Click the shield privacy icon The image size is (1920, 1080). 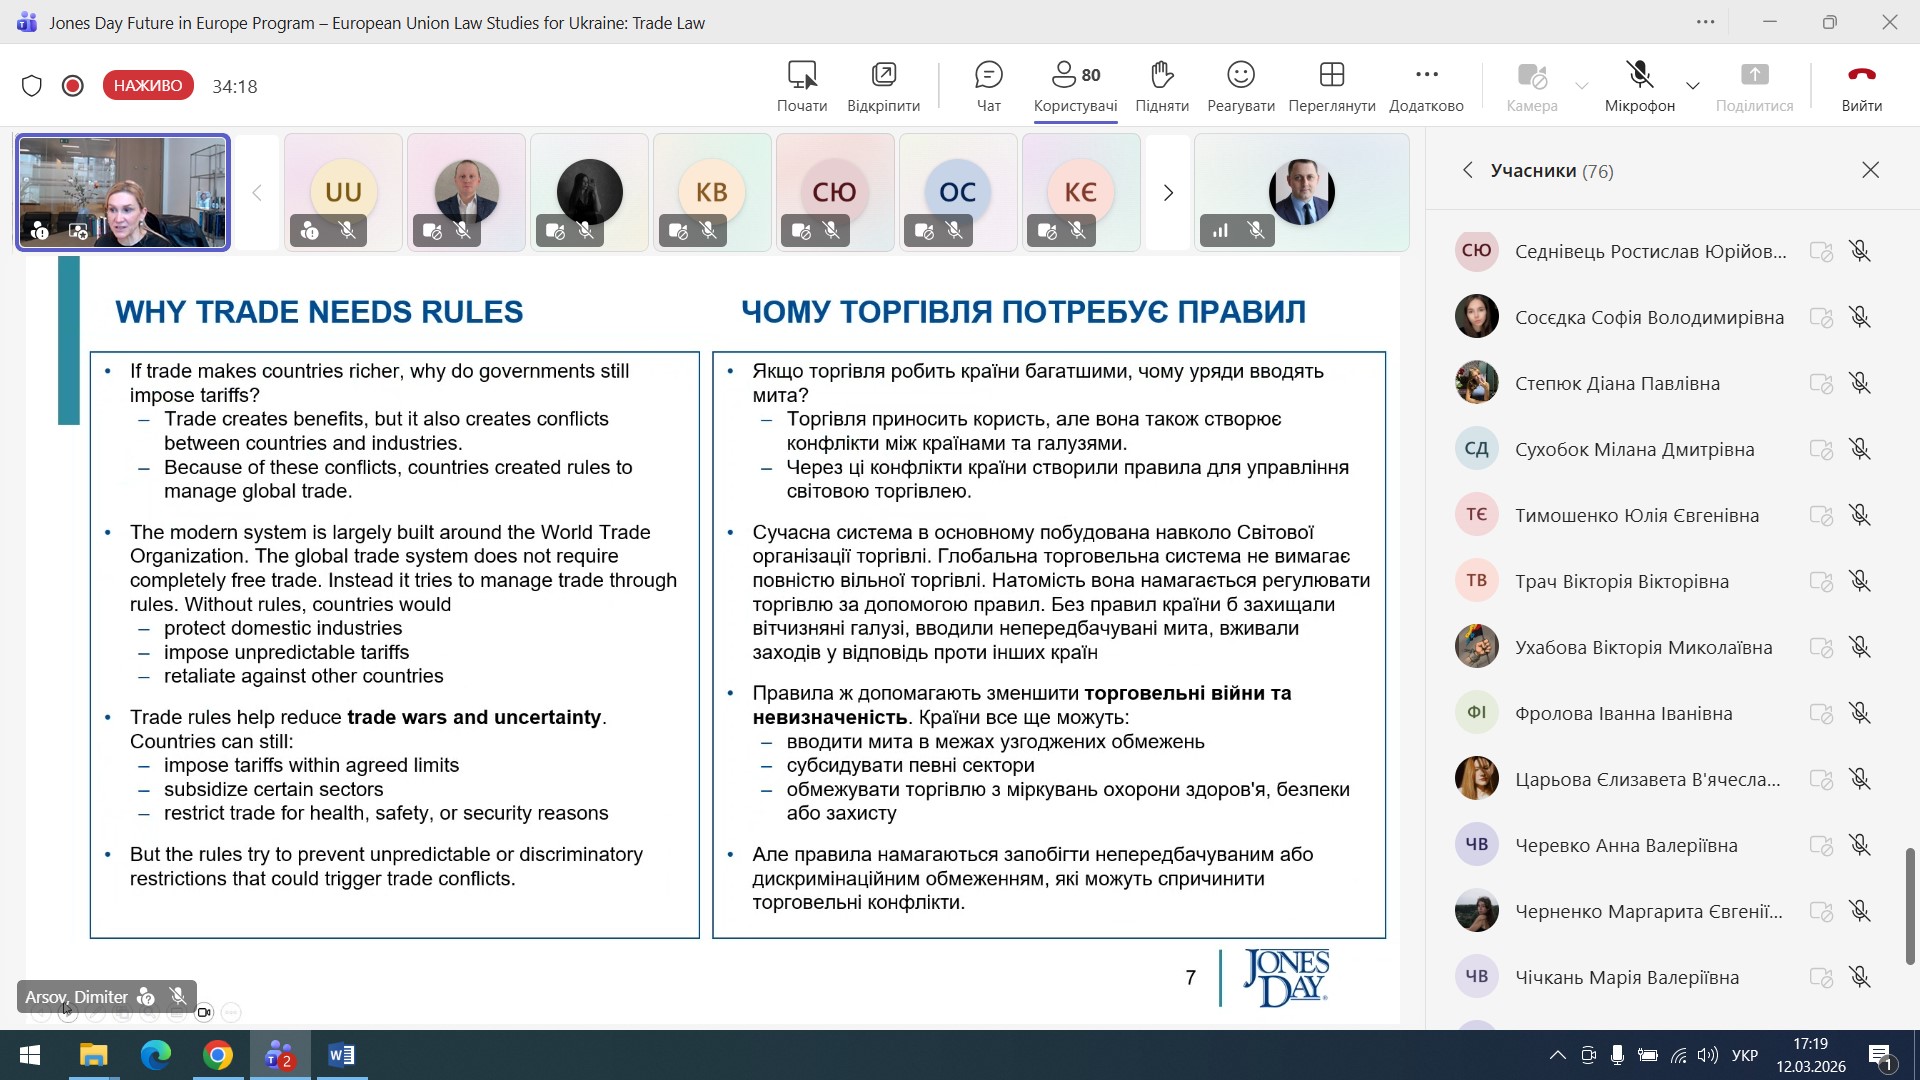(32, 86)
